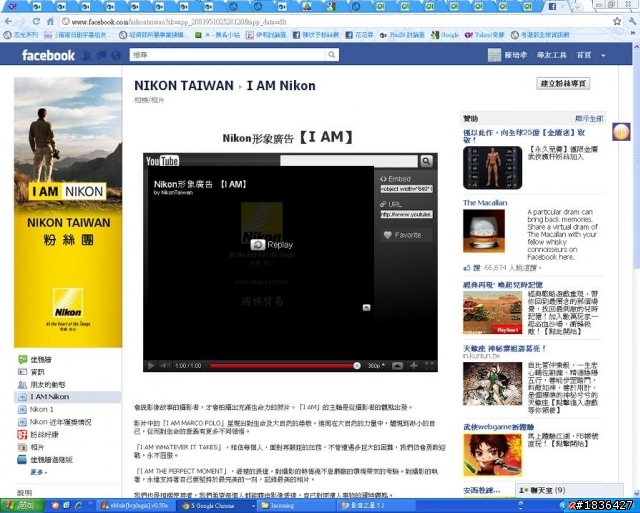
Task: Enter fullscreen with the player's fullscreen icon
Action: 429,366
